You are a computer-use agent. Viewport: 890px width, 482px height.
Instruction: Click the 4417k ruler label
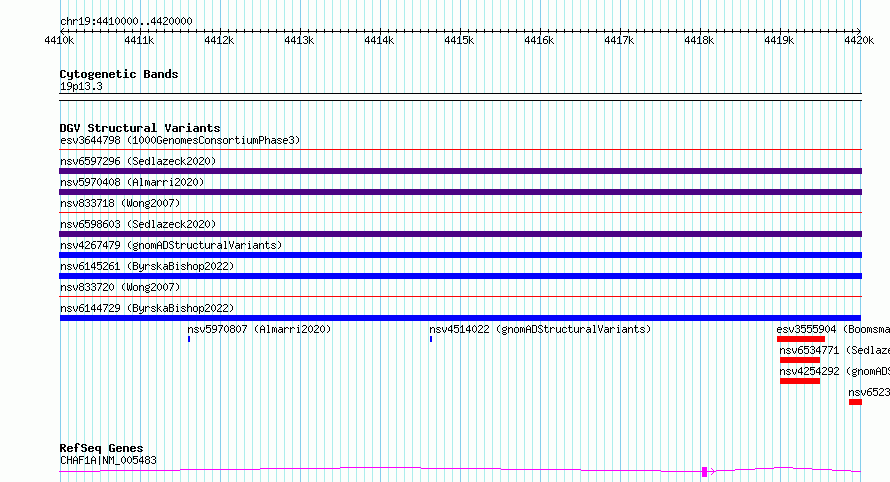pyautogui.click(x=619, y=40)
